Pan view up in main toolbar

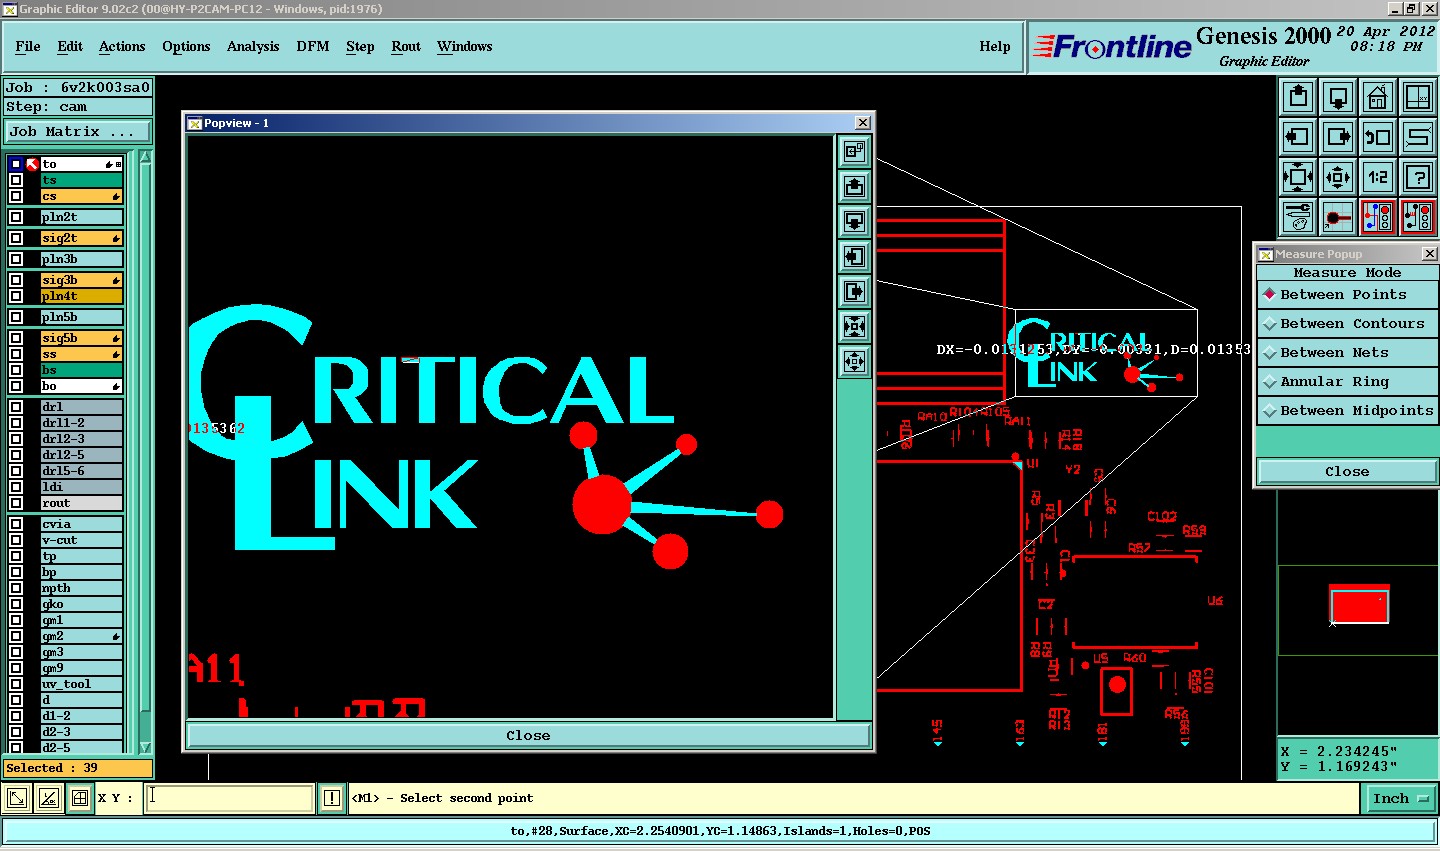coord(1298,97)
